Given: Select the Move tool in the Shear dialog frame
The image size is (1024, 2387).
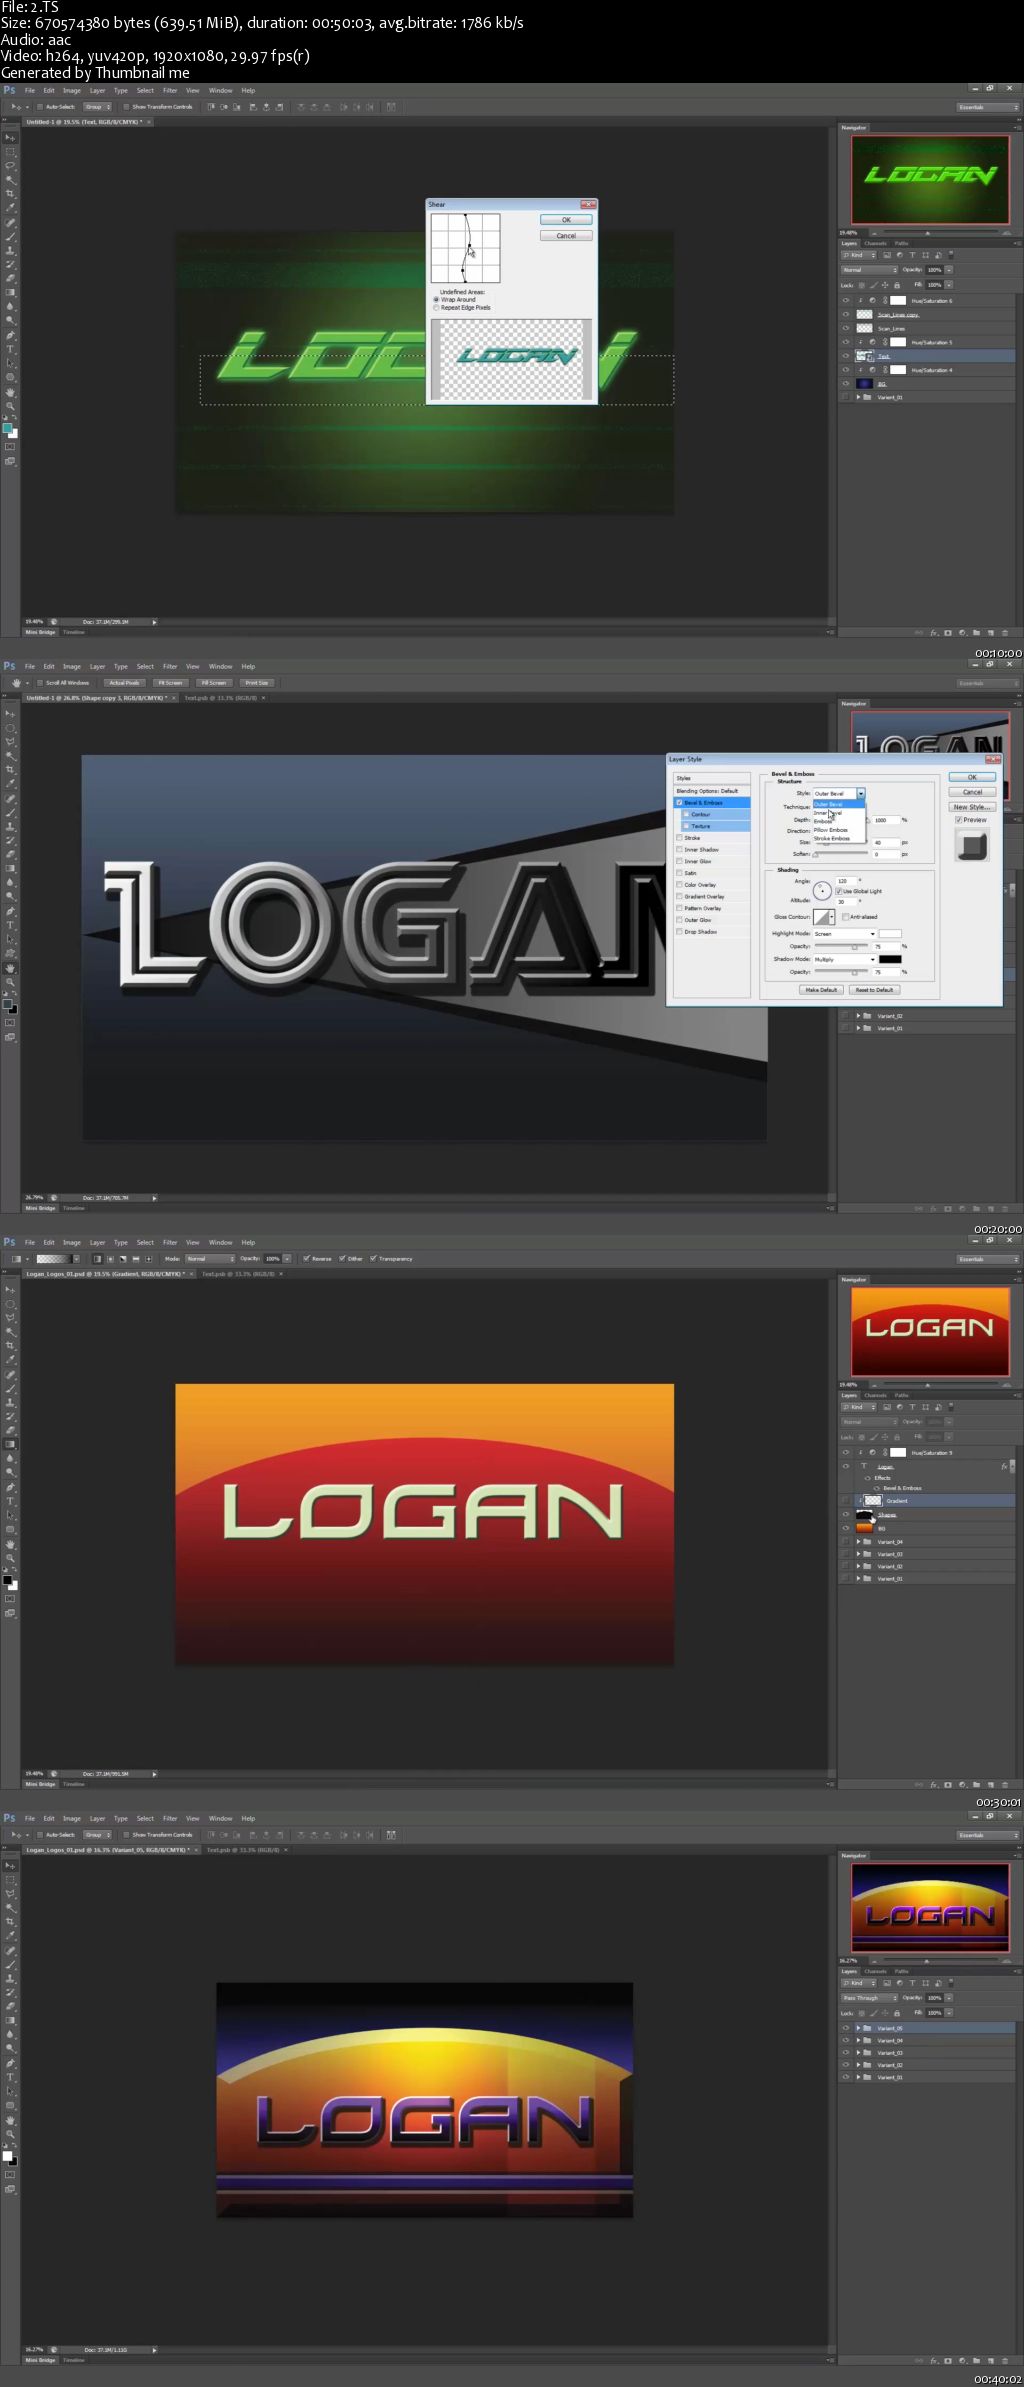Looking at the screenshot, I should point(11,137).
